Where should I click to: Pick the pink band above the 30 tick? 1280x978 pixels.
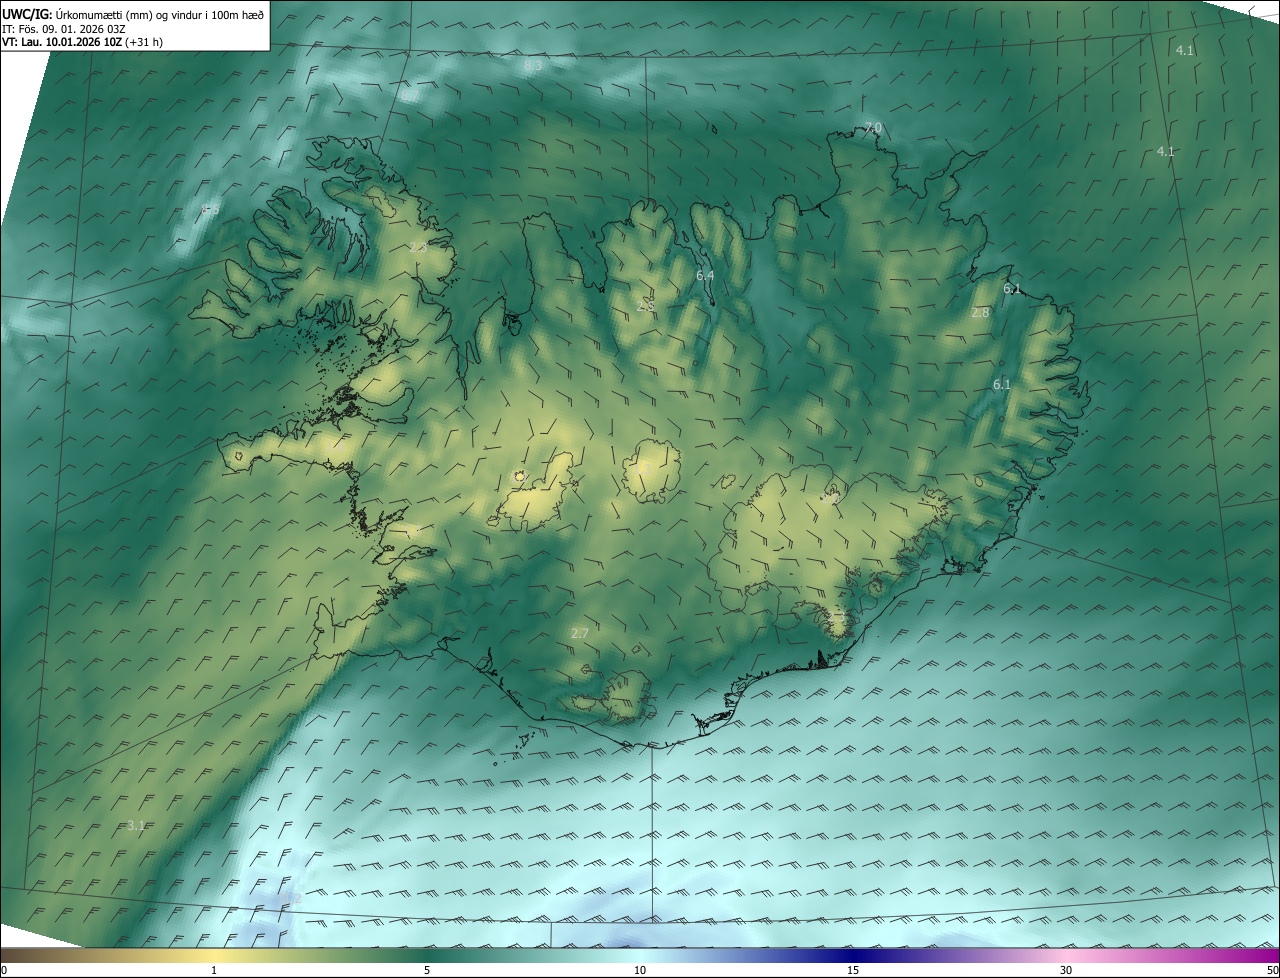coord(1066,955)
